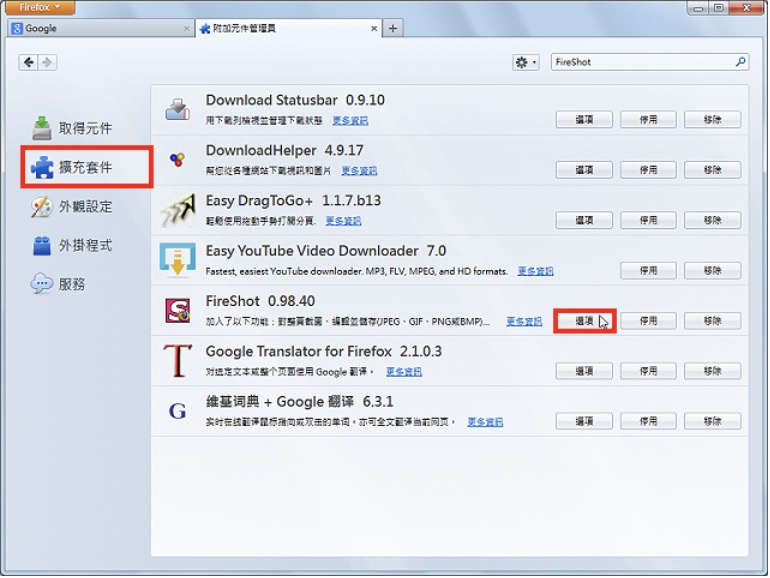Viewport: 770px width, 578px height.
Task: Remove the Download Statusbar extension
Action: 713,119
